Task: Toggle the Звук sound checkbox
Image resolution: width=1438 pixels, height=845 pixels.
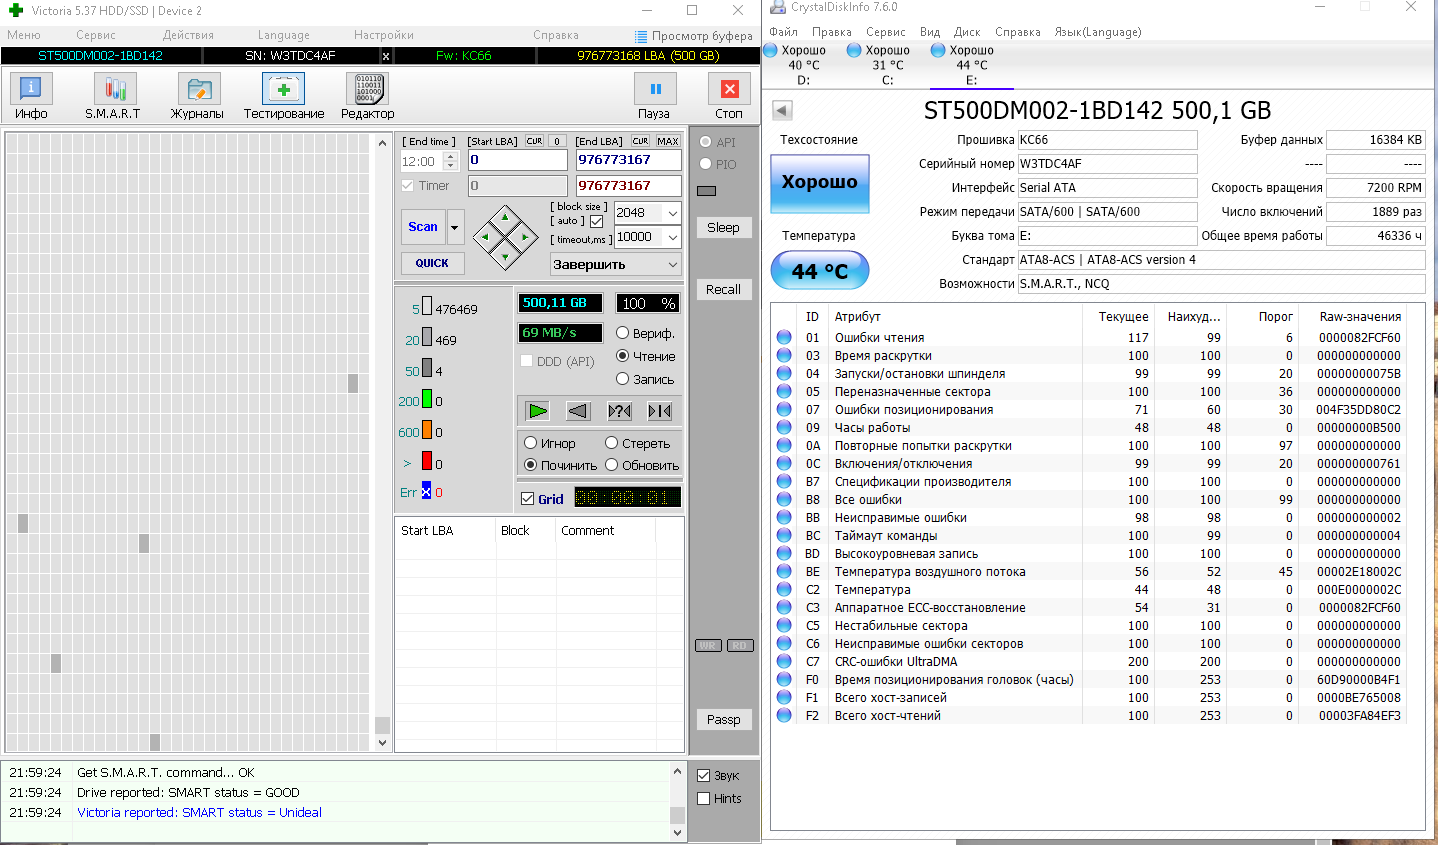Action: click(x=704, y=776)
